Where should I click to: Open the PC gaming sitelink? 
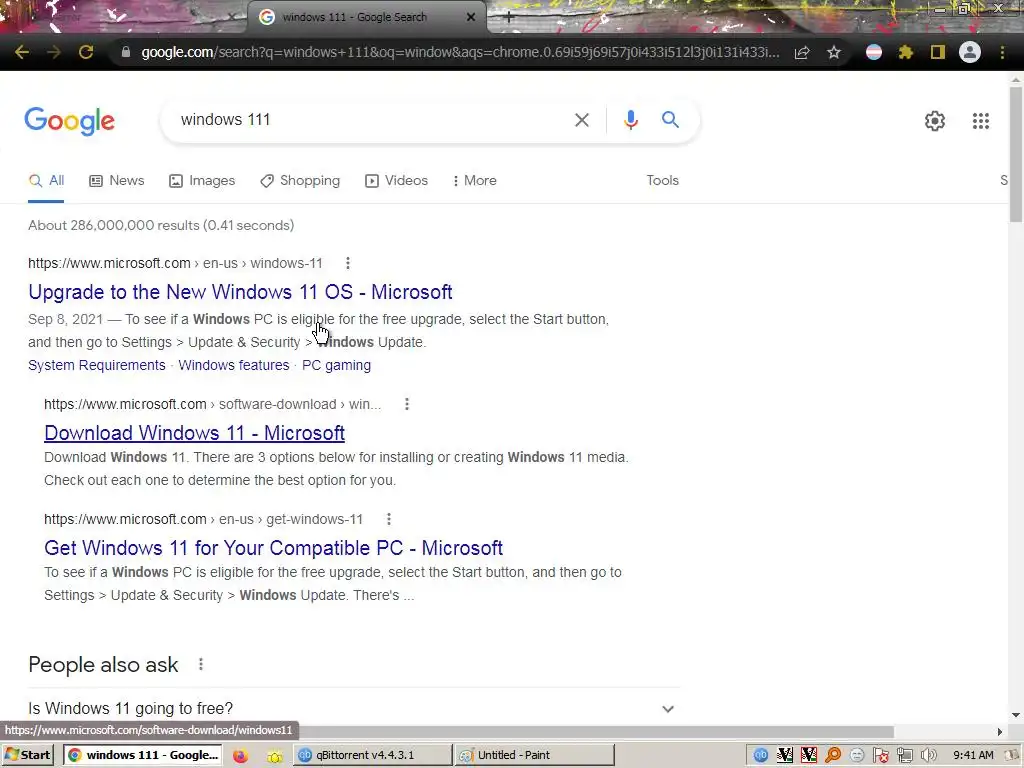(336, 365)
